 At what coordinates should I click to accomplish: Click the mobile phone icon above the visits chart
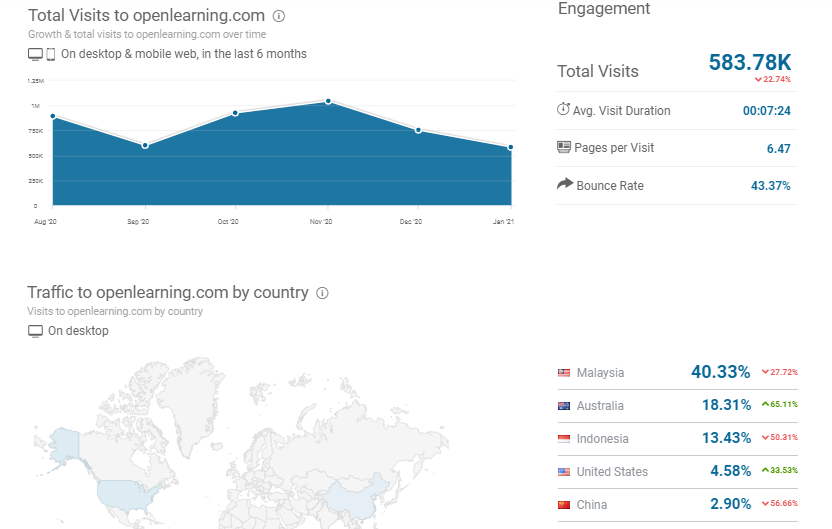(51, 54)
